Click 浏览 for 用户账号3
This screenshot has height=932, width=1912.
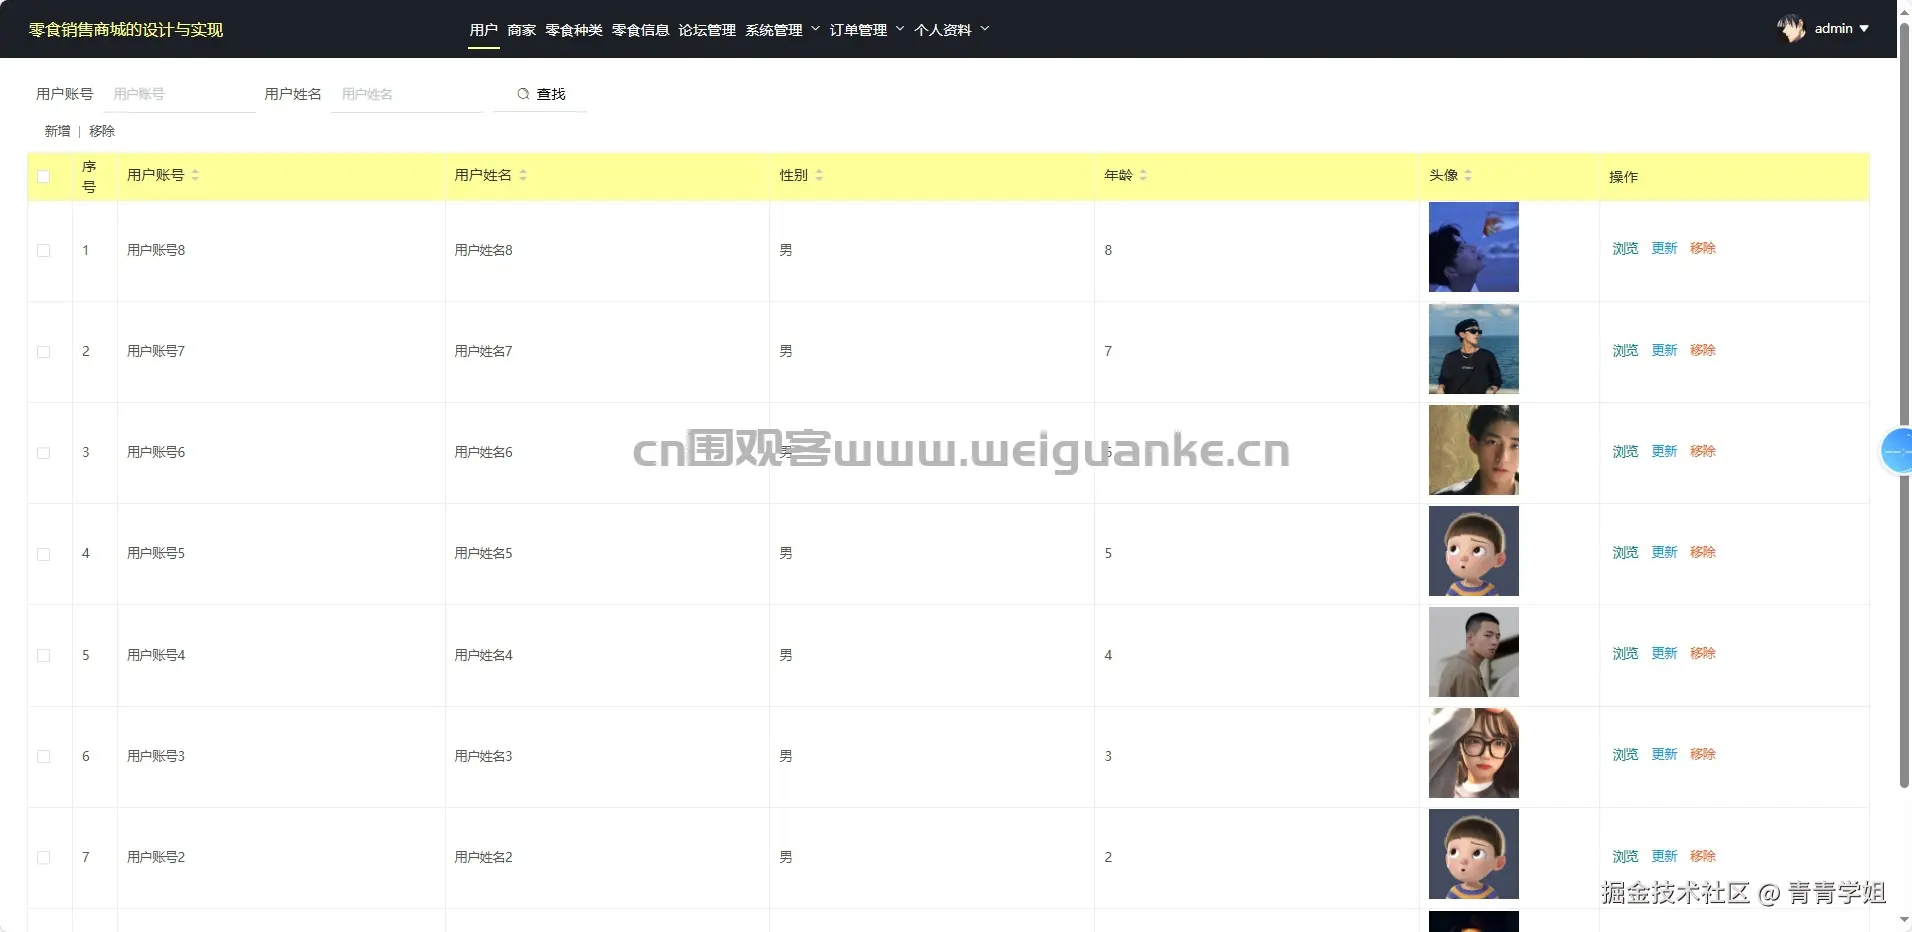pos(1625,754)
